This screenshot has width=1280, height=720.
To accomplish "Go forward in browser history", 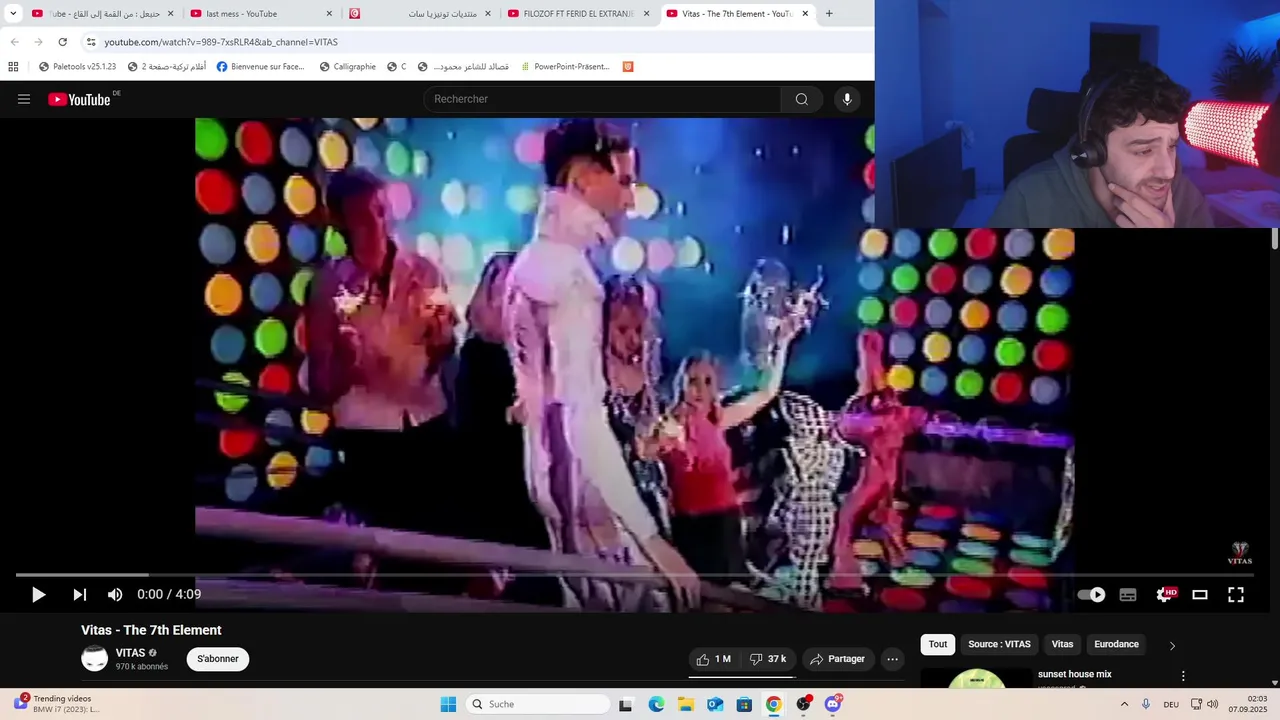I will (x=38, y=42).
